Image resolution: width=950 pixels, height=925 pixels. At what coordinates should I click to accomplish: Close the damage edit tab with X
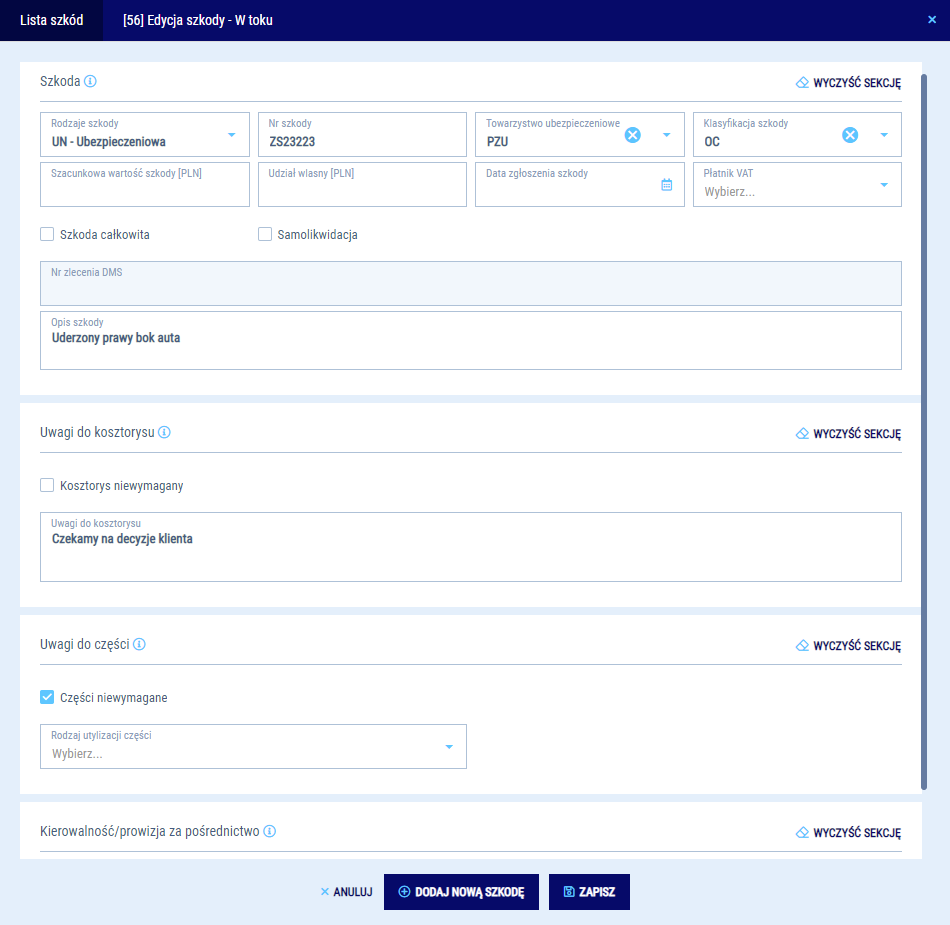pyautogui.click(x=932, y=19)
